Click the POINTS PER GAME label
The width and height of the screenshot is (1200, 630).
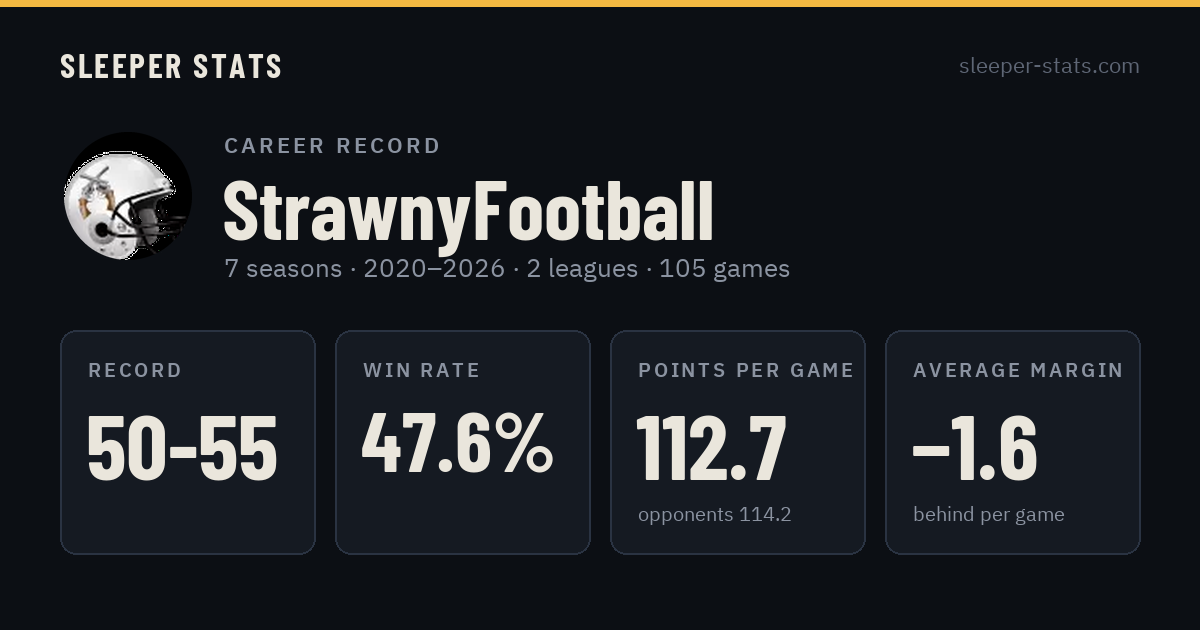tap(746, 371)
